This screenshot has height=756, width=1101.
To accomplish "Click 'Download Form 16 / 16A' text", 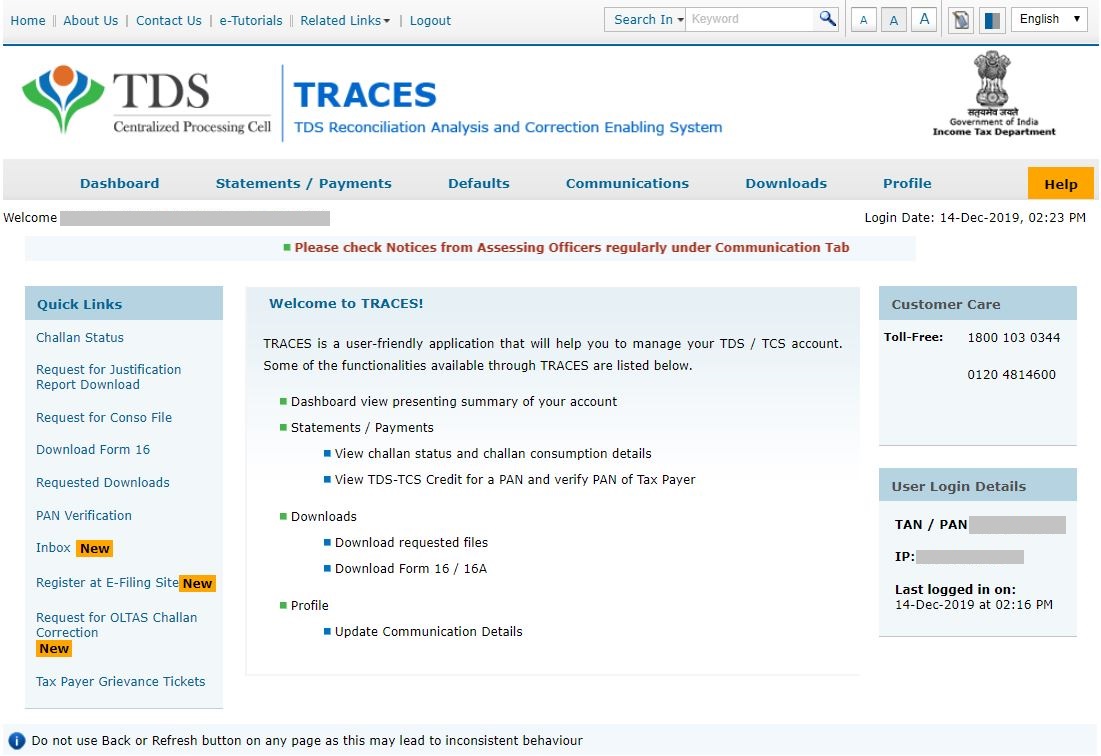I will click(x=411, y=569).
